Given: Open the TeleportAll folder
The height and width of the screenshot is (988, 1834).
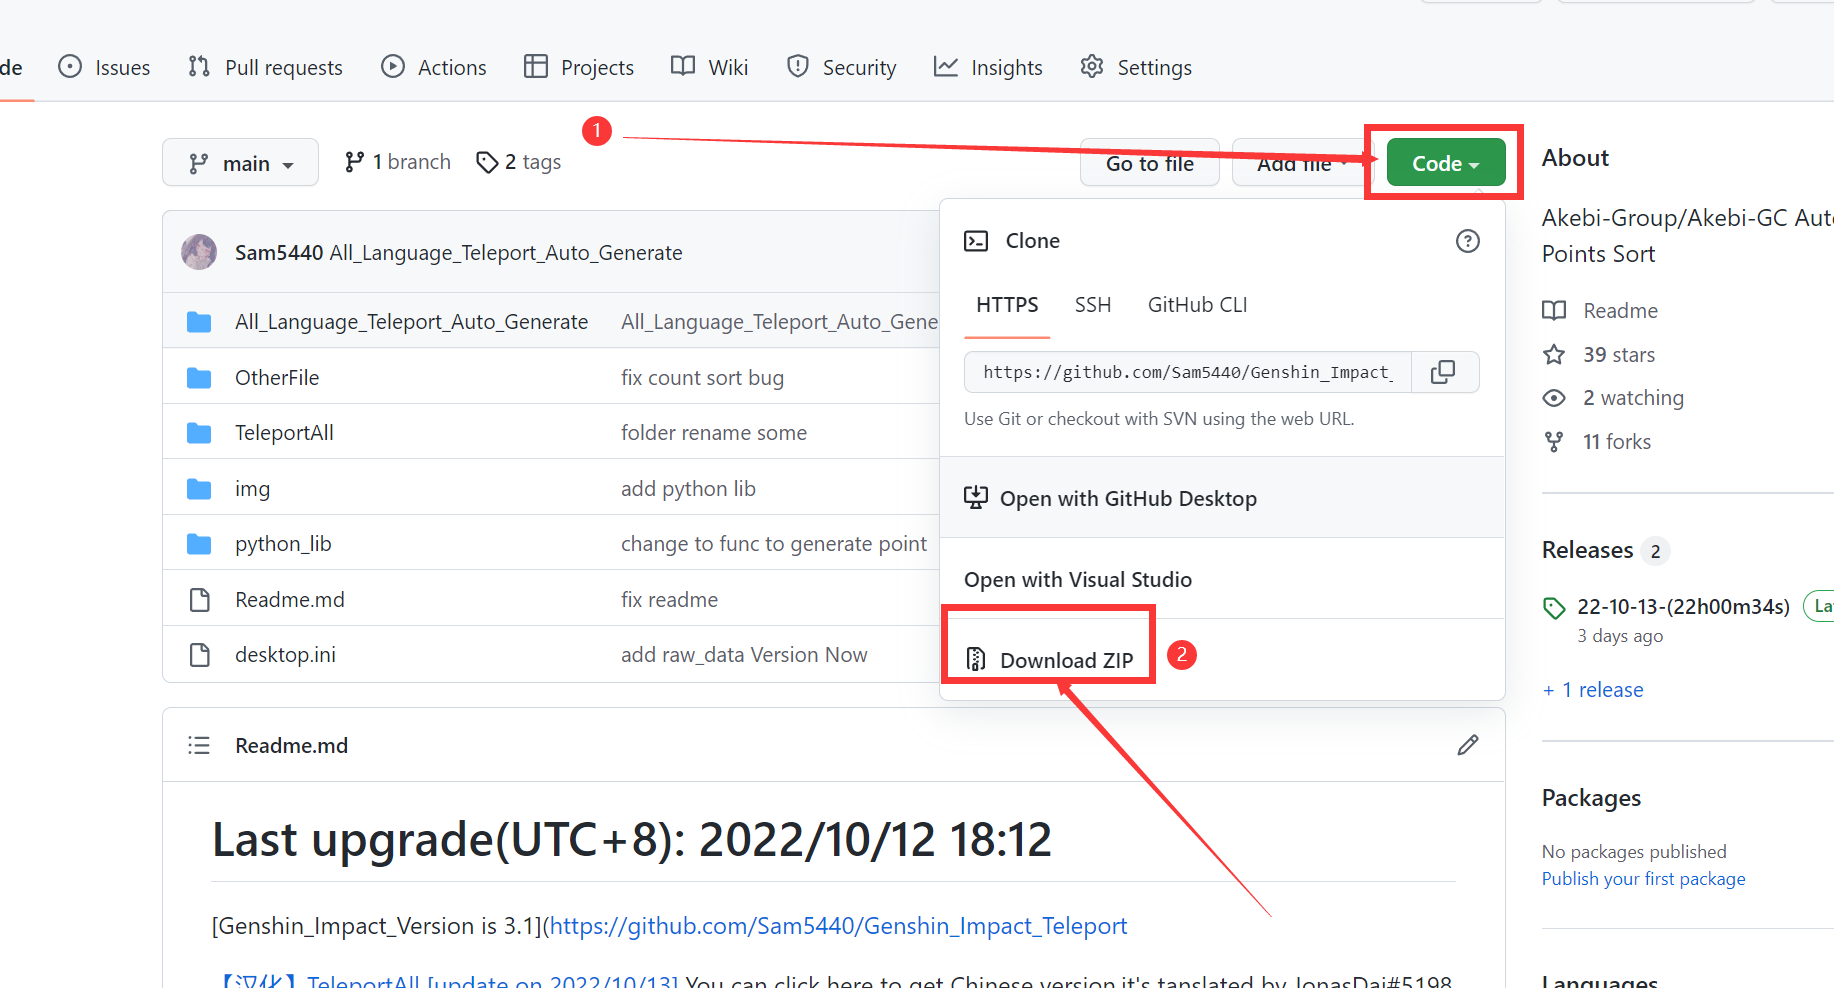Looking at the screenshot, I should click(x=284, y=433).
